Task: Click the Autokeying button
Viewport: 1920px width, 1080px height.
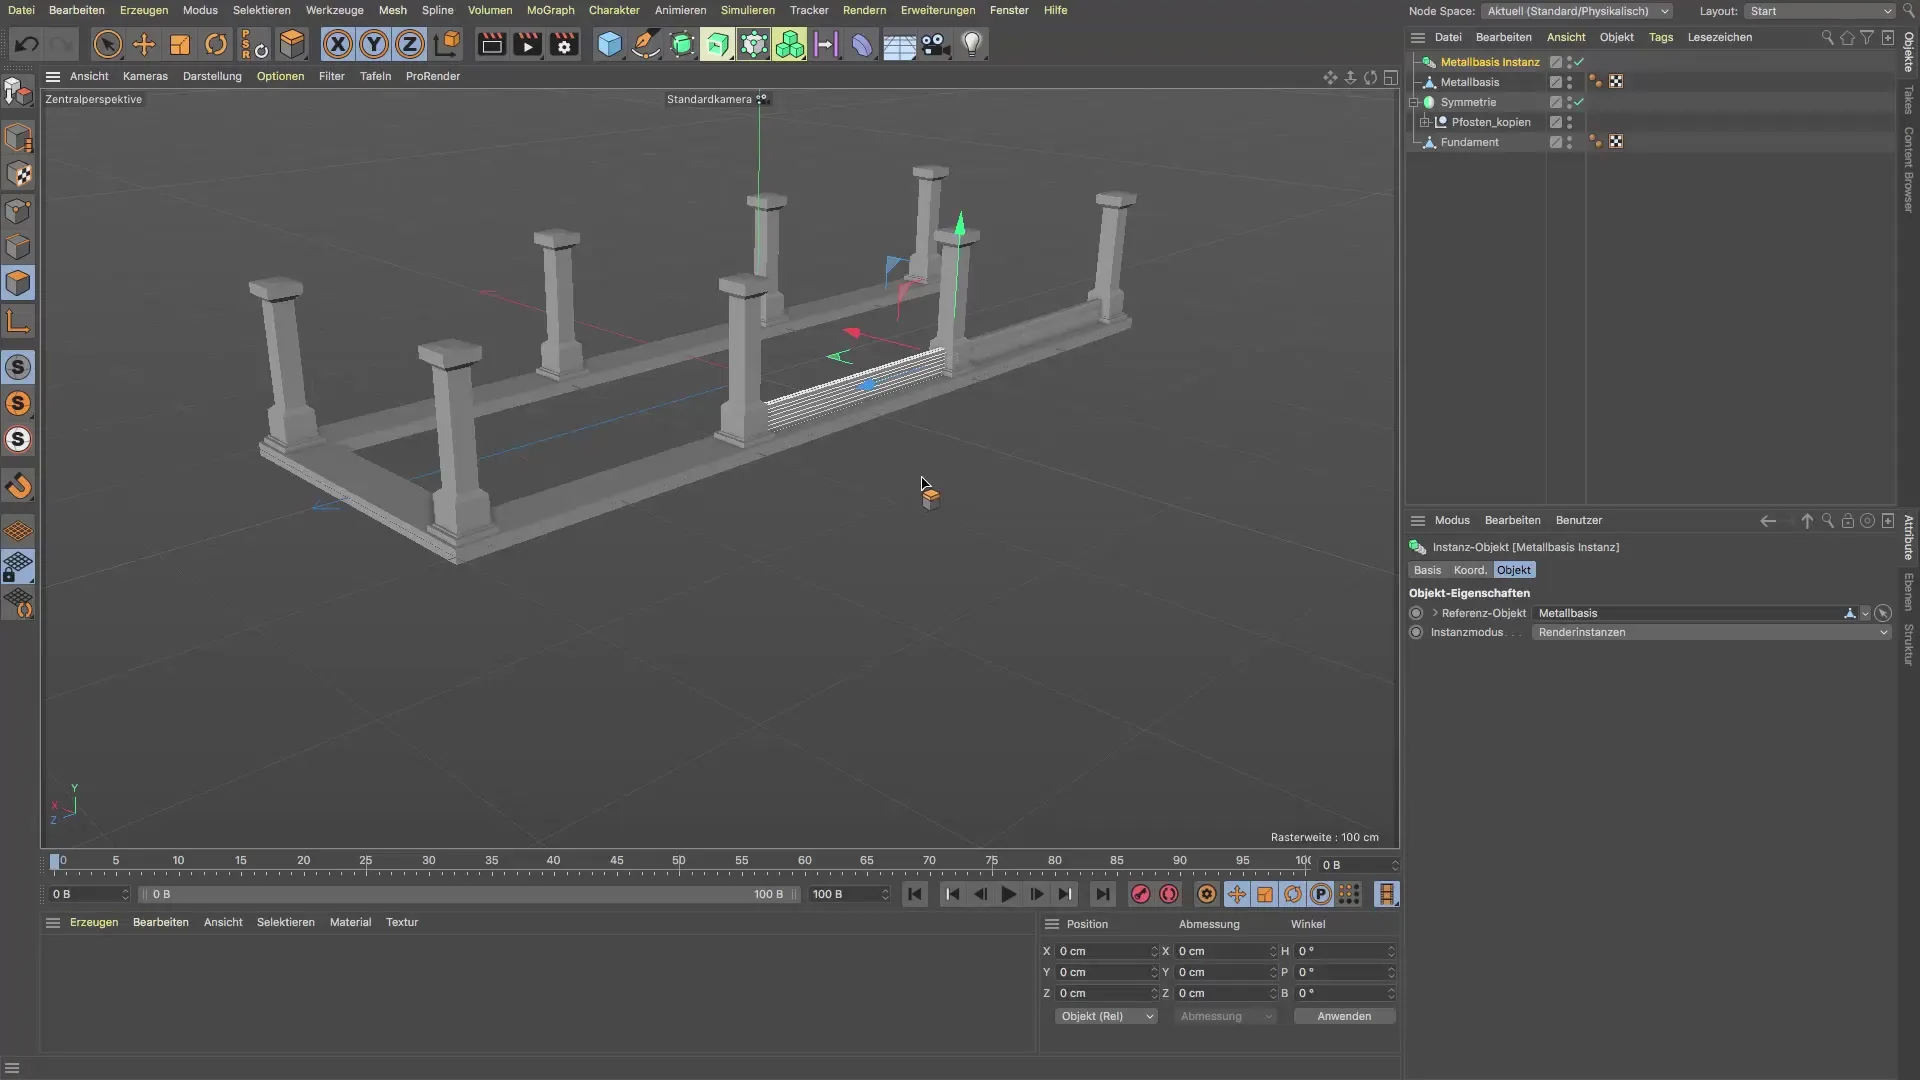Action: (1168, 894)
